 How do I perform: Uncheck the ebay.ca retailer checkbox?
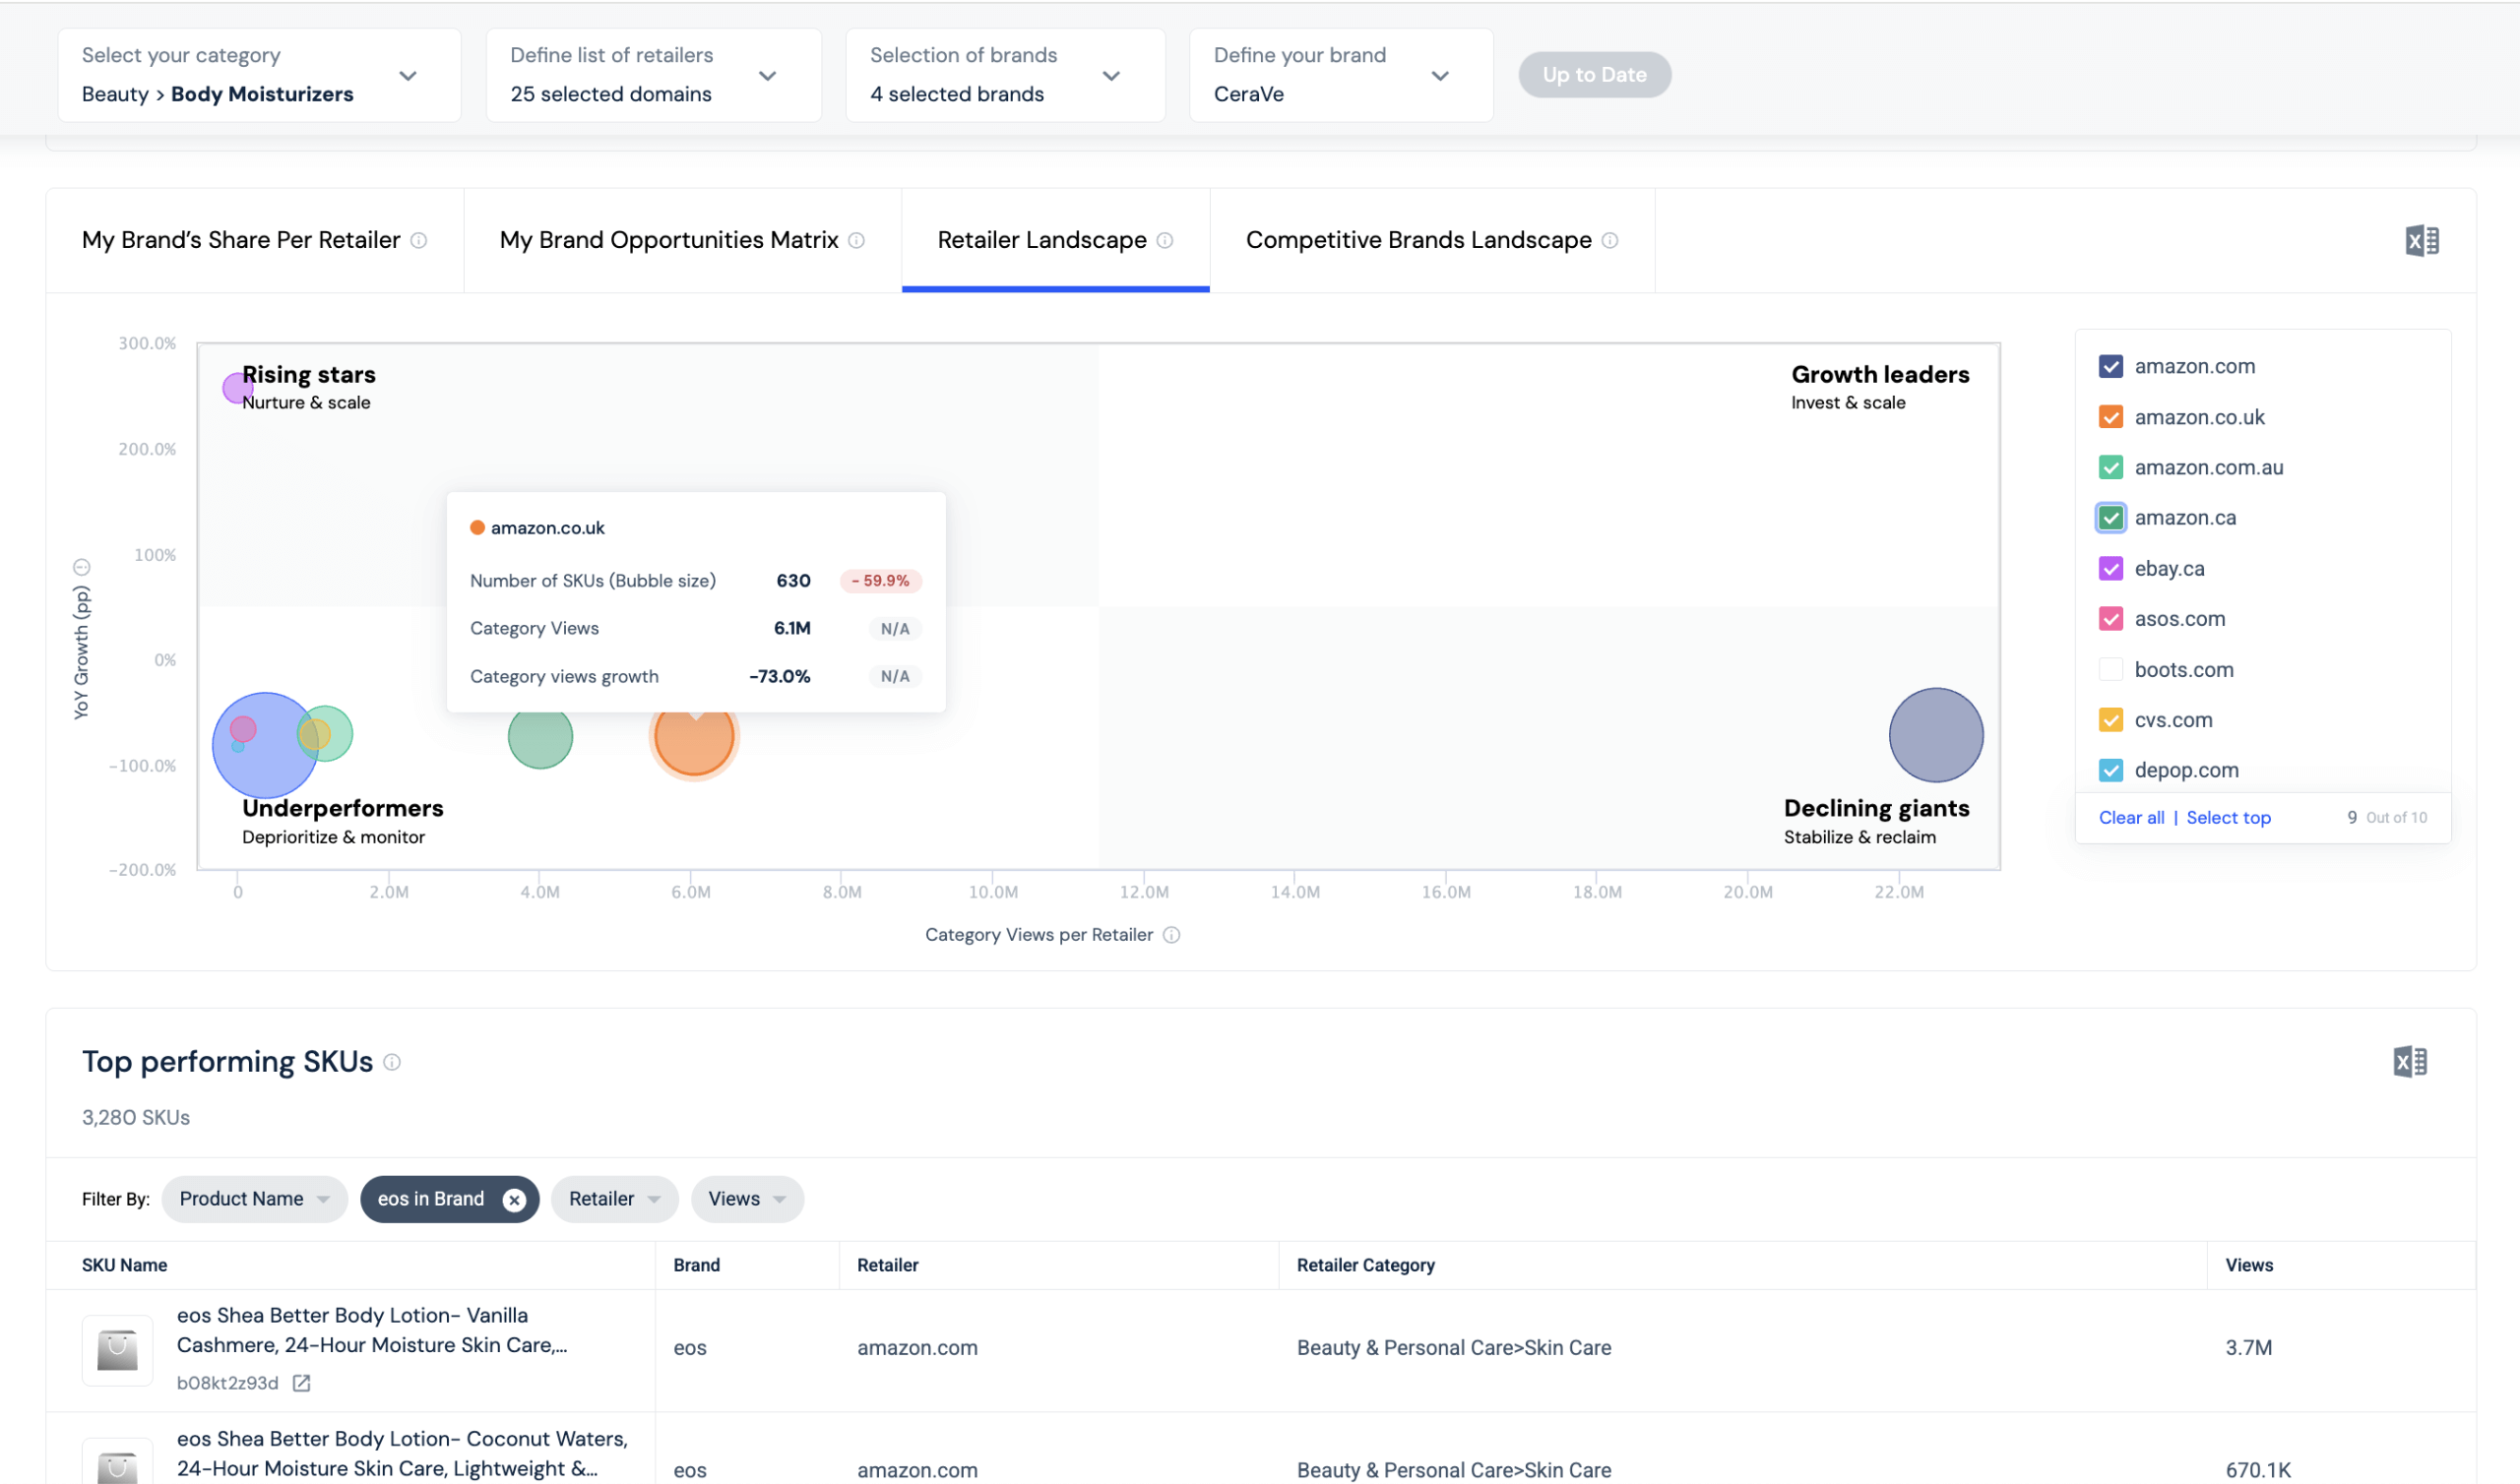[x=2110, y=569]
